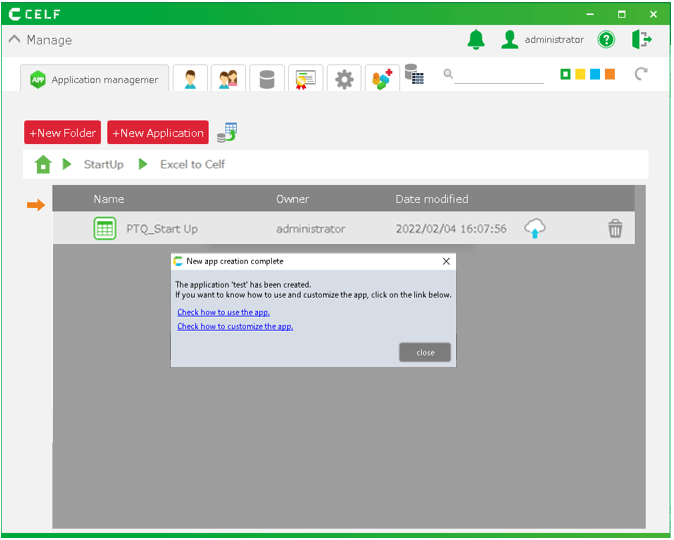Click the StartUp breadcrumb folder

[x=103, y=165]
